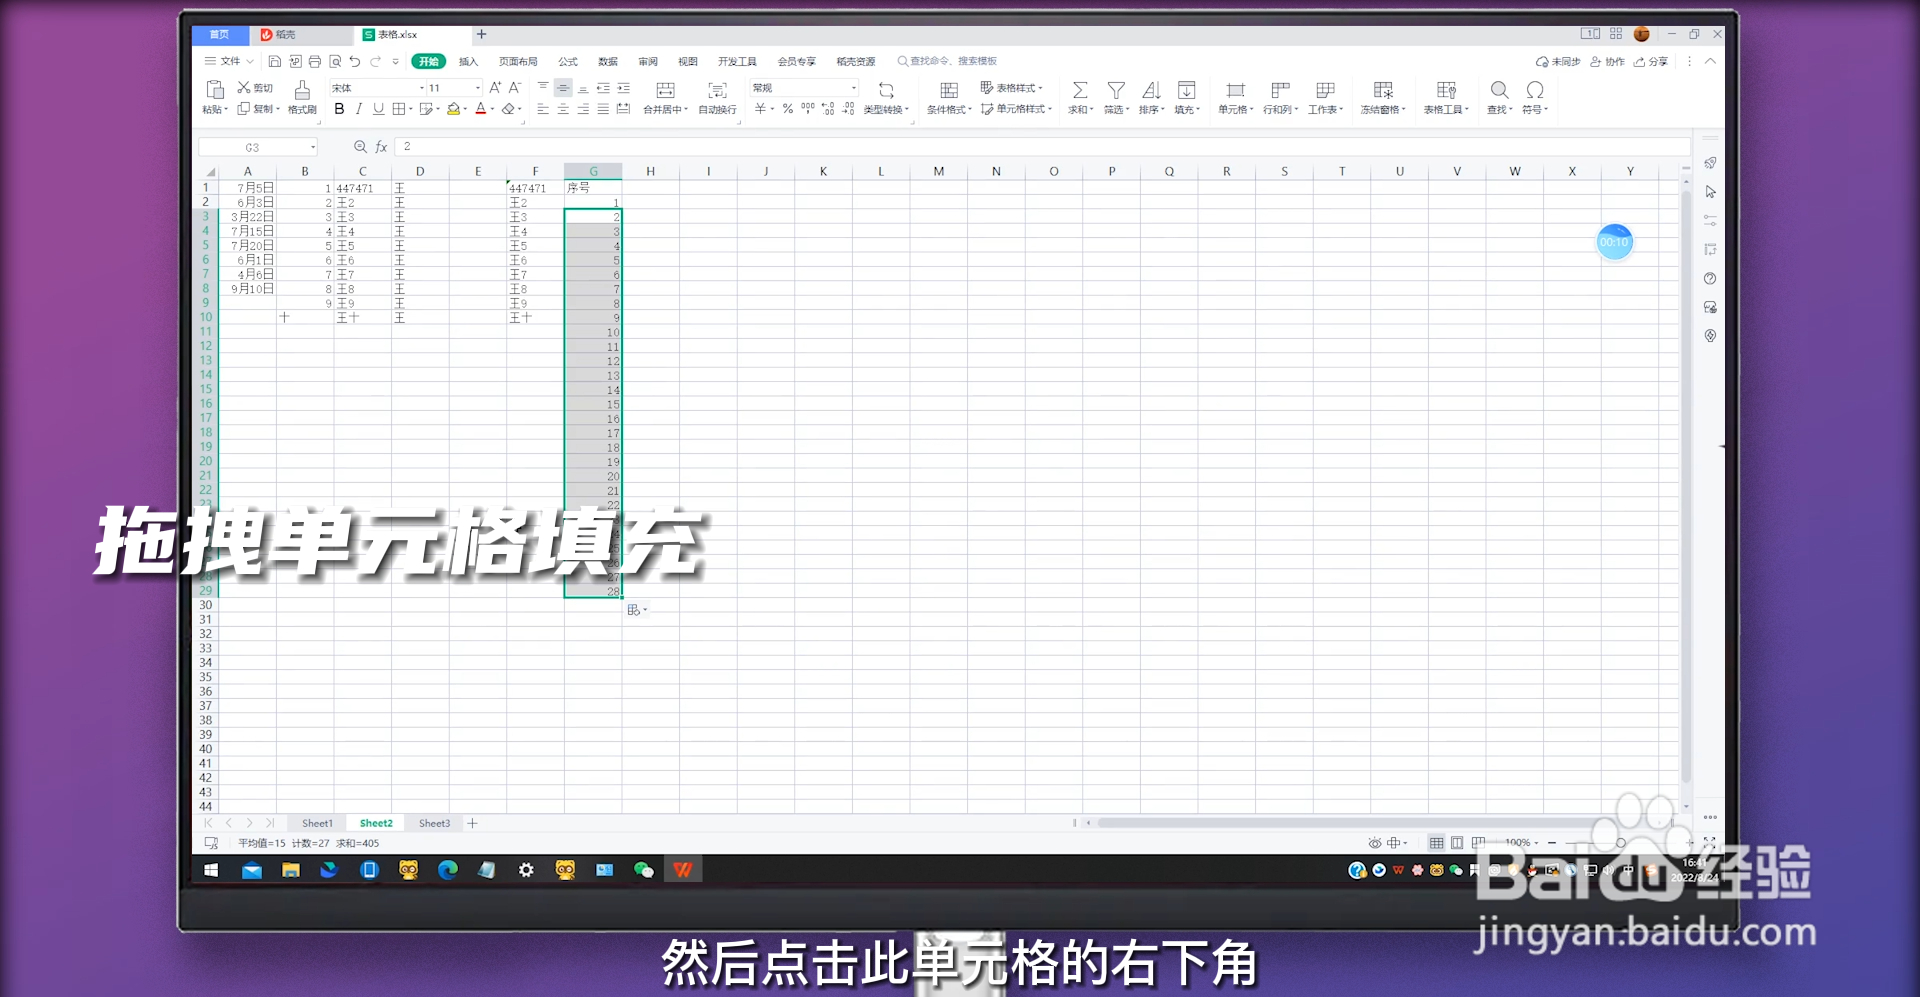This screenshot has height=997, width=1920.
Task: Click the add new sheet button
Action: pyautogui.click(x=472, y=822)
